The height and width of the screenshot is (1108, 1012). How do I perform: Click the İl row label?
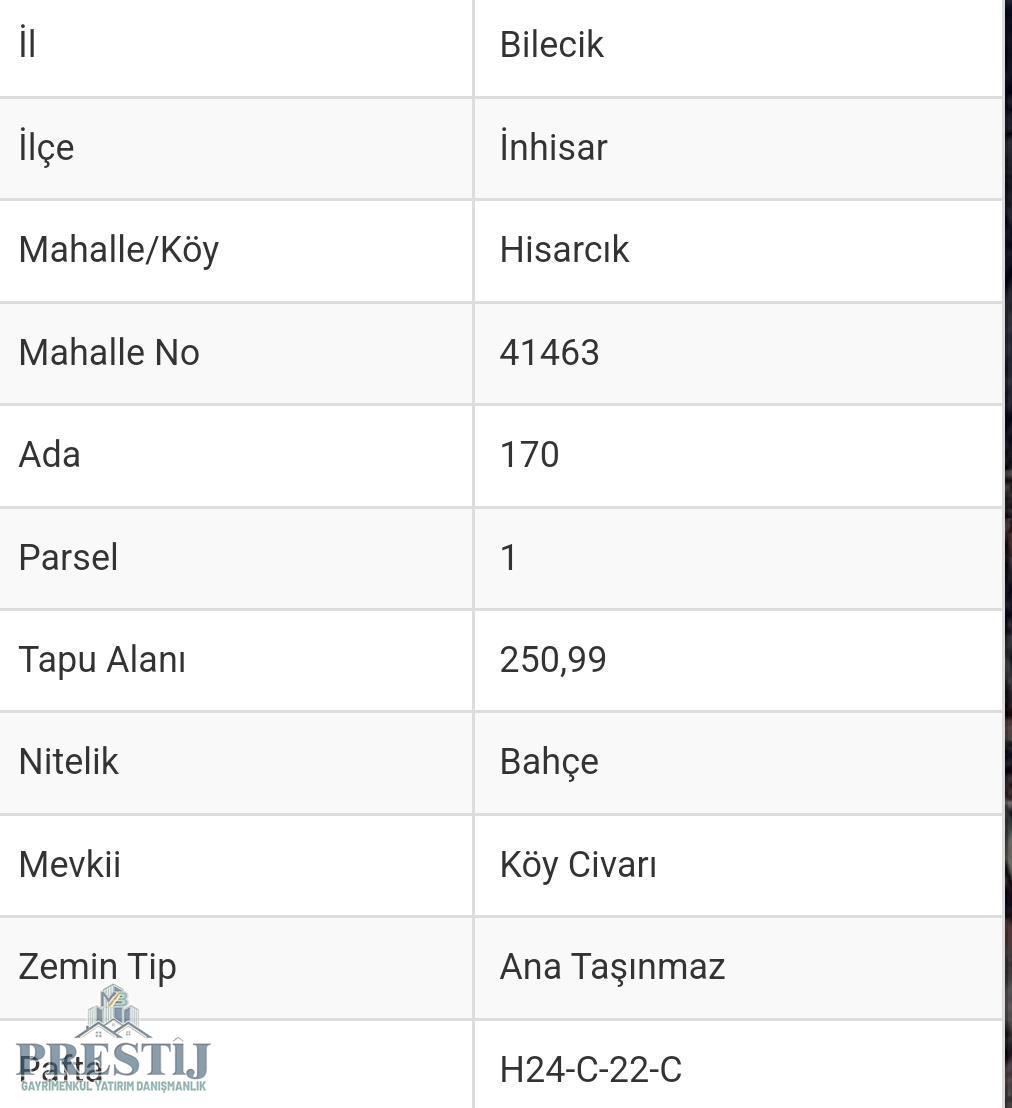27,43
